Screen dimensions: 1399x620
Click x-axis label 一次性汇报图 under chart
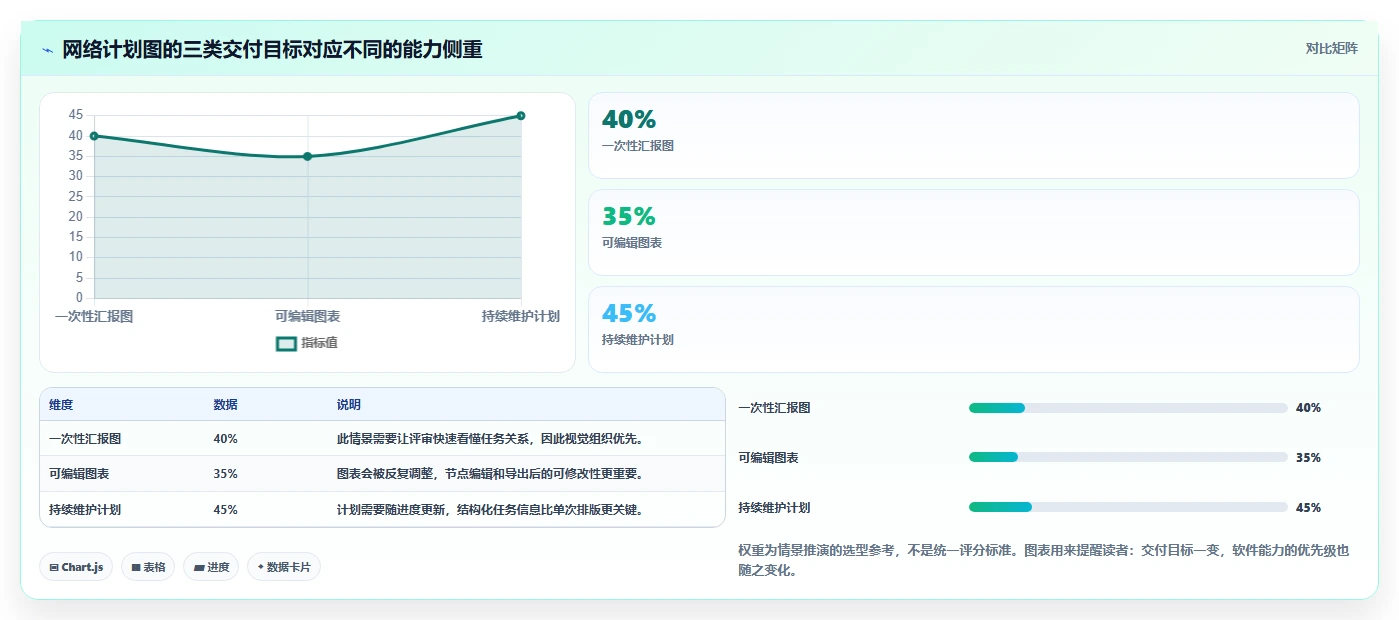coord(94,316)
